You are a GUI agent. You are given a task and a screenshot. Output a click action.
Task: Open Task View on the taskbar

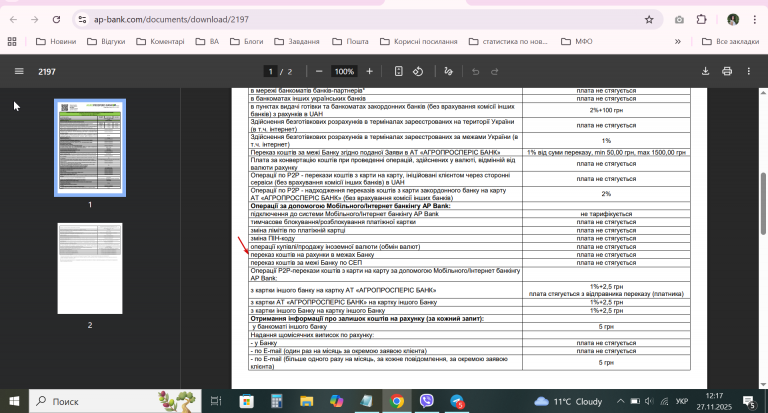(x=216, y=401)
